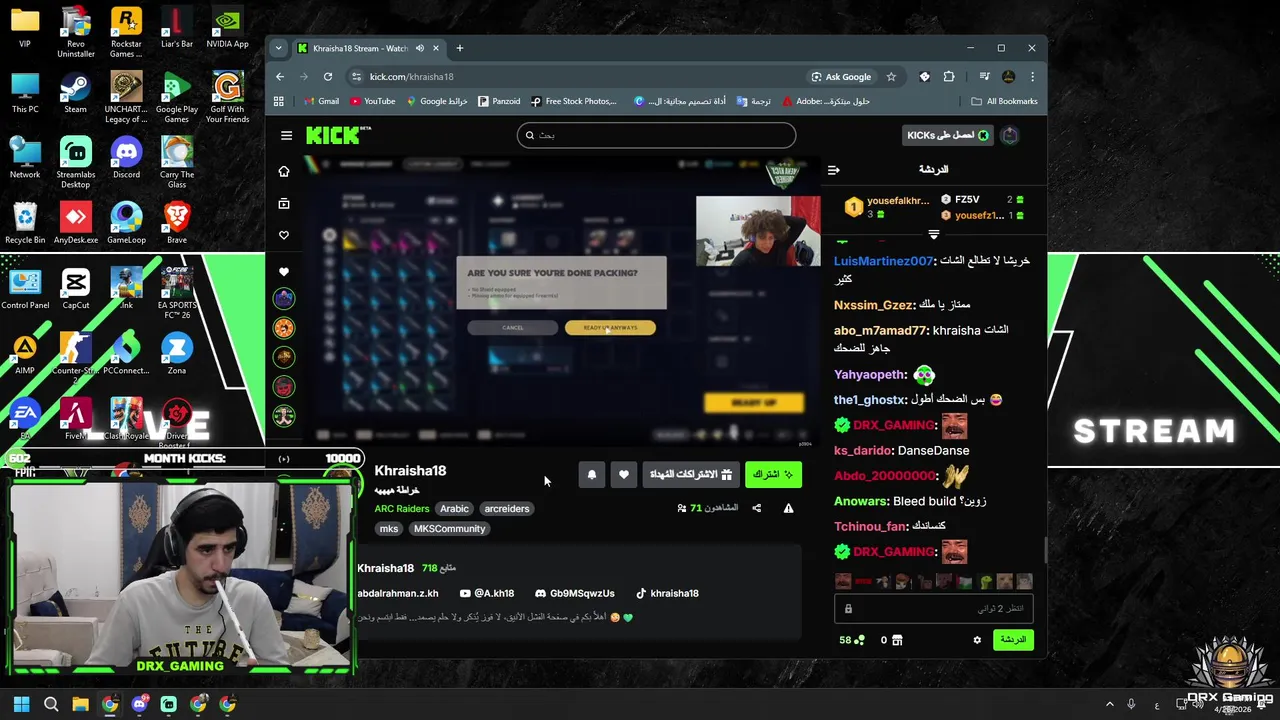Open the Browse icon in Kick sidebar
The image size is (1280, 720).
point(284,203)
